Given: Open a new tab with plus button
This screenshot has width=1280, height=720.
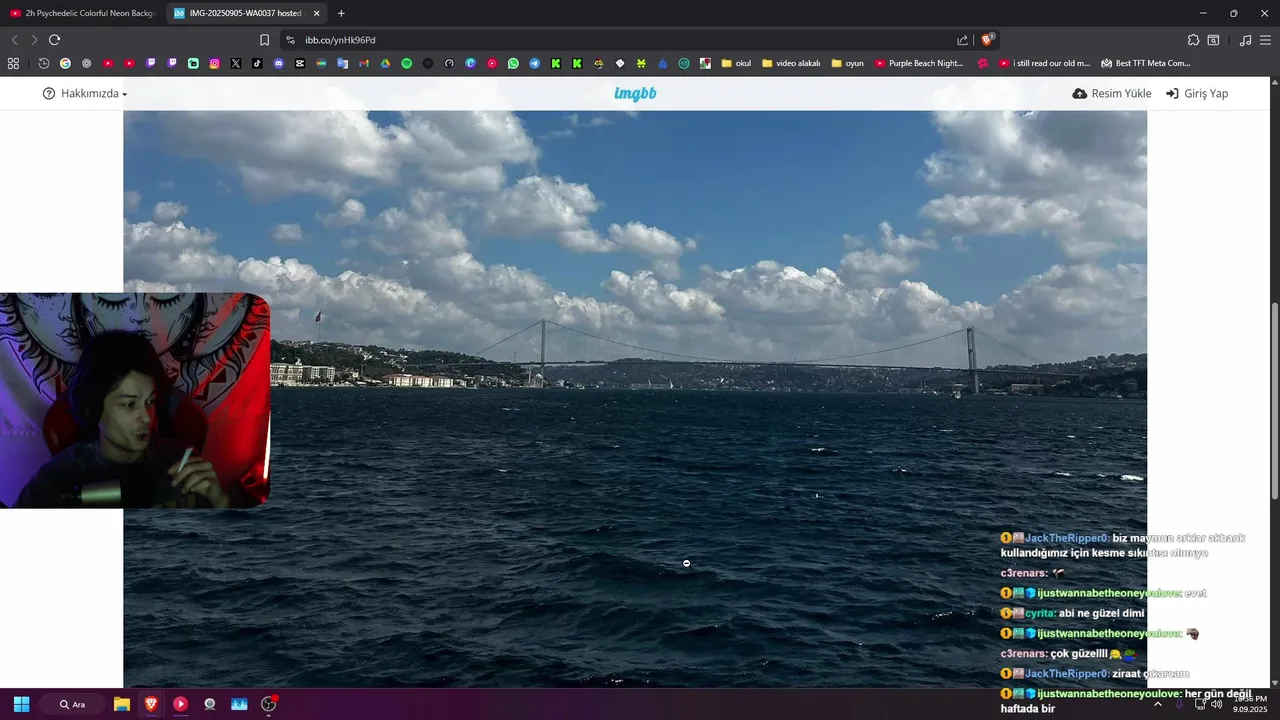Looking at the screenshot, I should (x=341, y=13).
